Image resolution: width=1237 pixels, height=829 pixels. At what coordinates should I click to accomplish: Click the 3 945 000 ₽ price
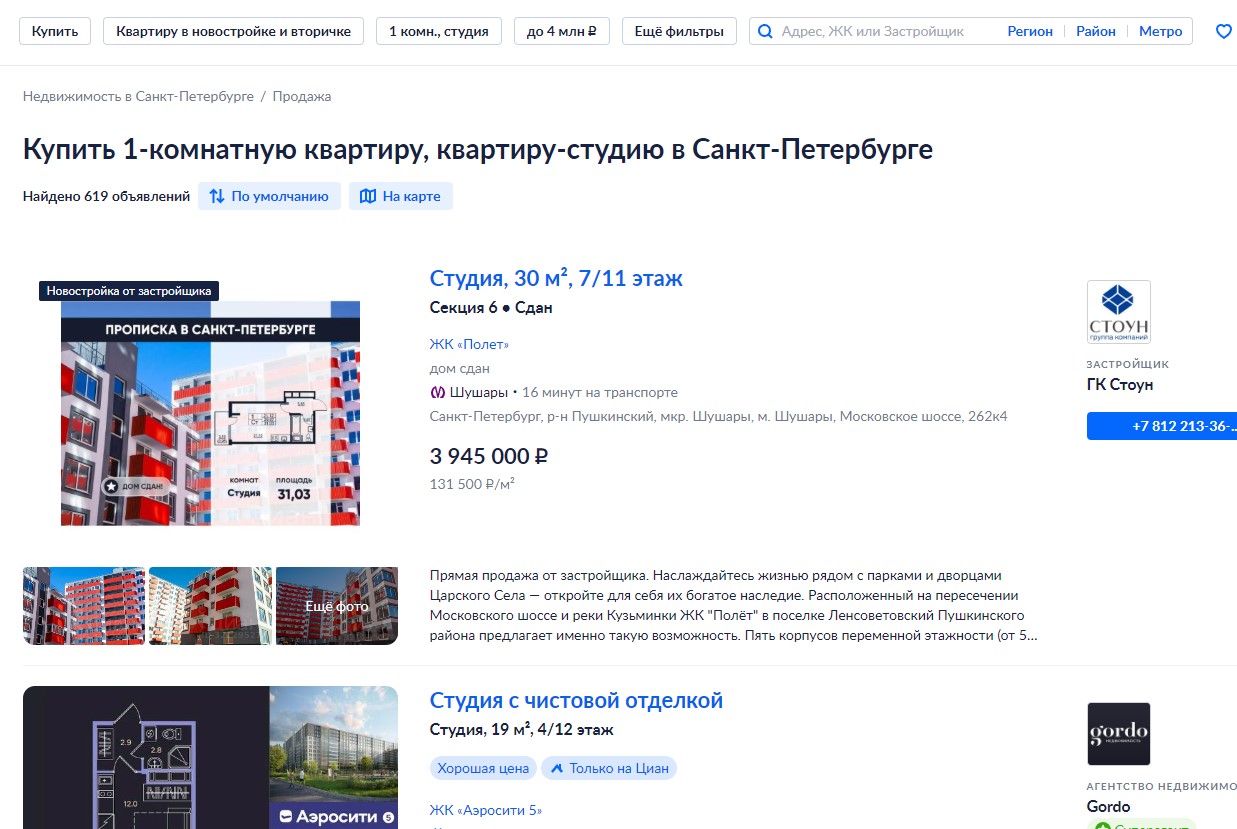click(x=489, y=456)
